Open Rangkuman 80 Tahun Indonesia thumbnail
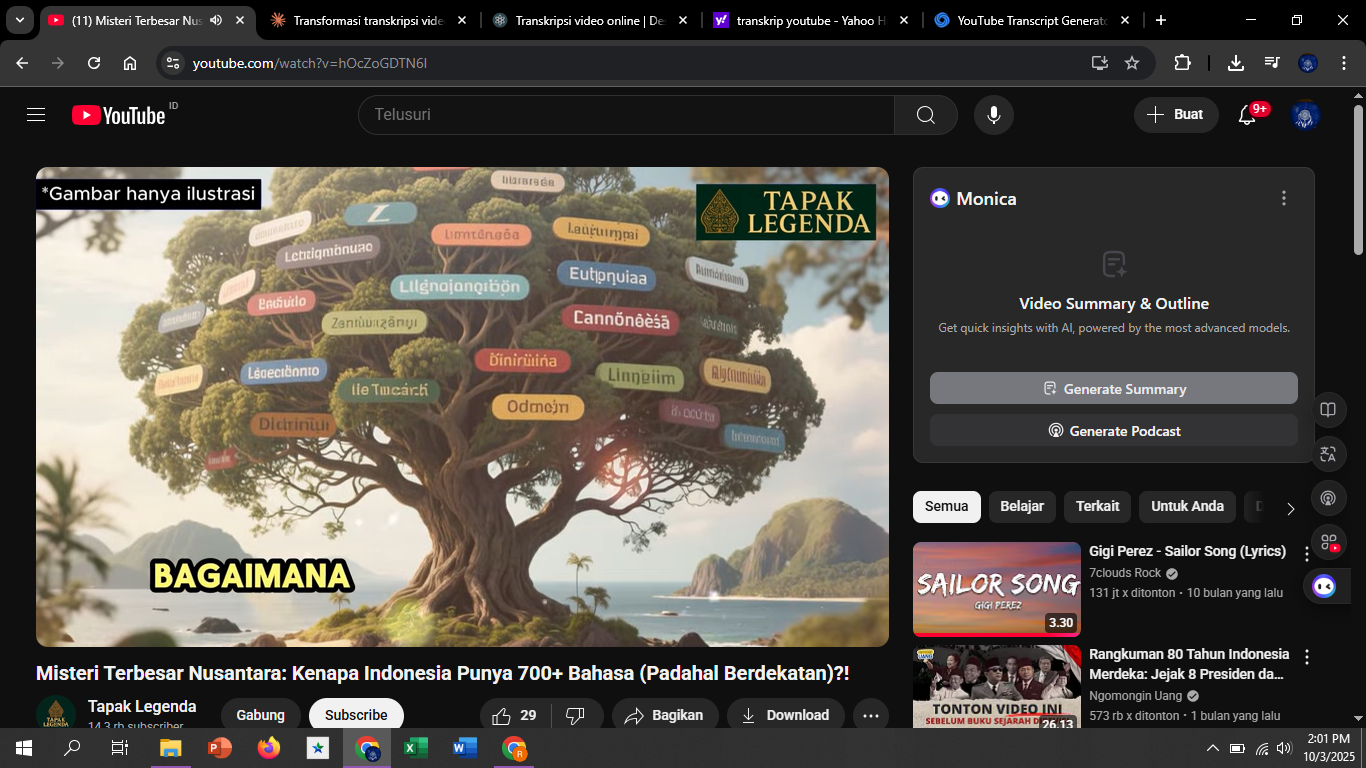This screenshot has width=1366, height=768. [997, 687]
